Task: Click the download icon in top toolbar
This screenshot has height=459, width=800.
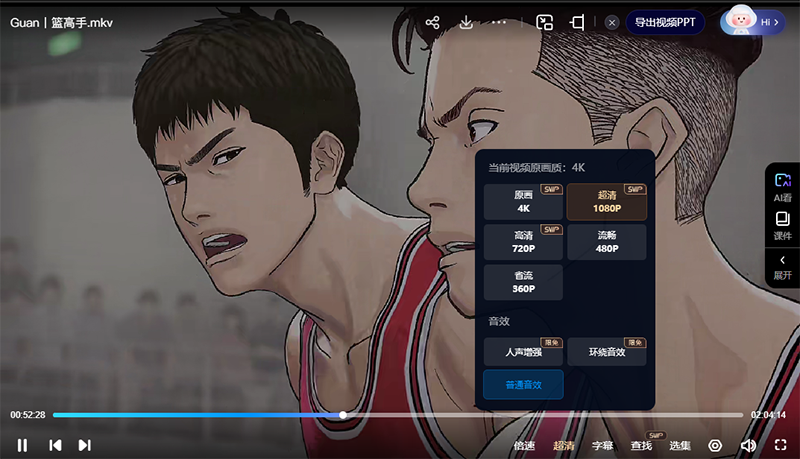Action: [x=466, y=22]
